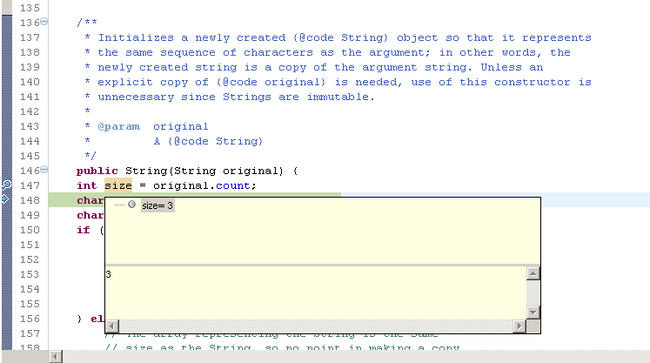Click the word 'explicit' on line 140

tap(125, 82)
